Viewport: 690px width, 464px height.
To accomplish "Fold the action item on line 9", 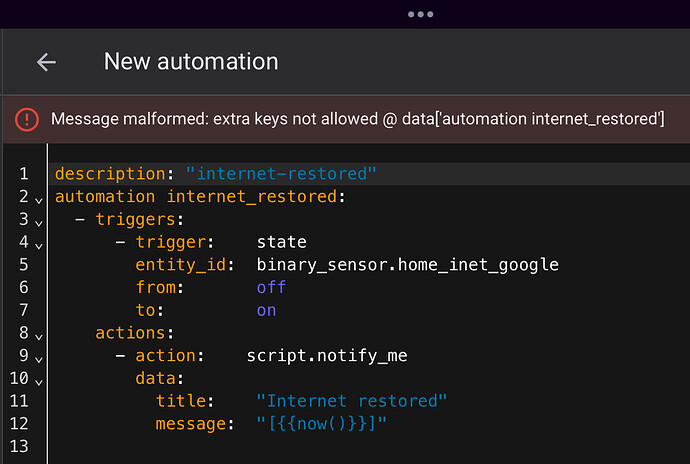I will tap(38, 358).
